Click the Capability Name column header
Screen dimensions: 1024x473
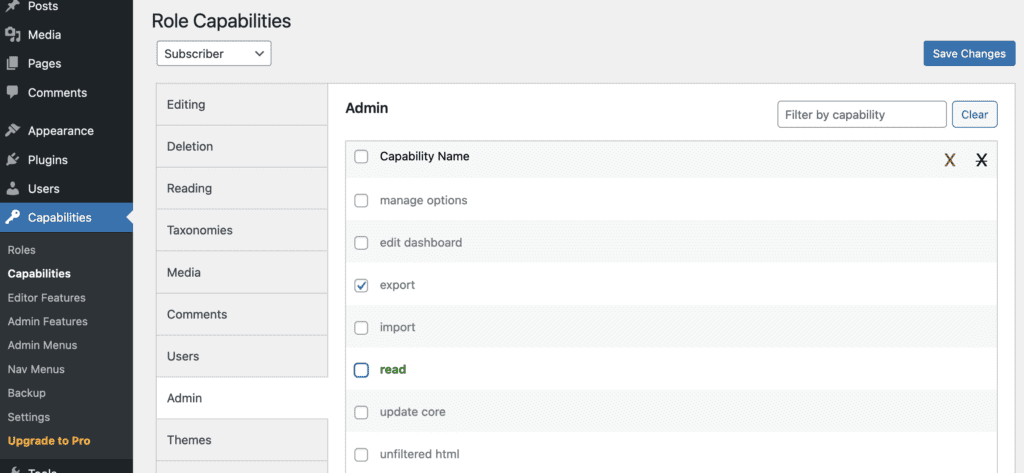tap(424, 157)
